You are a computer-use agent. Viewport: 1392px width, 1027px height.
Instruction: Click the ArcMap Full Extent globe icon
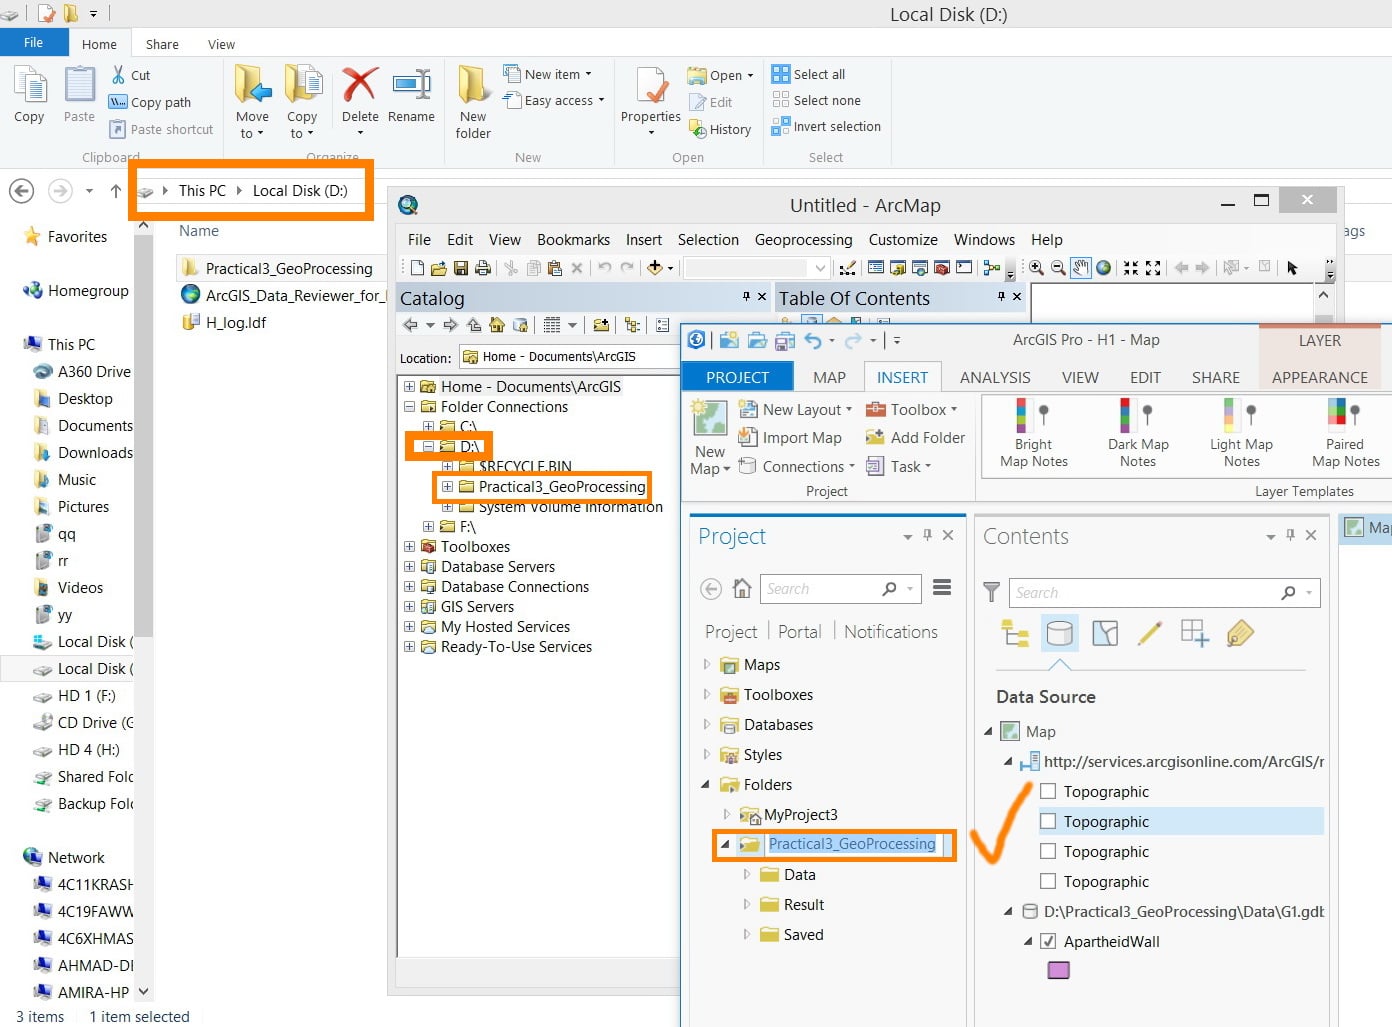1103,268
